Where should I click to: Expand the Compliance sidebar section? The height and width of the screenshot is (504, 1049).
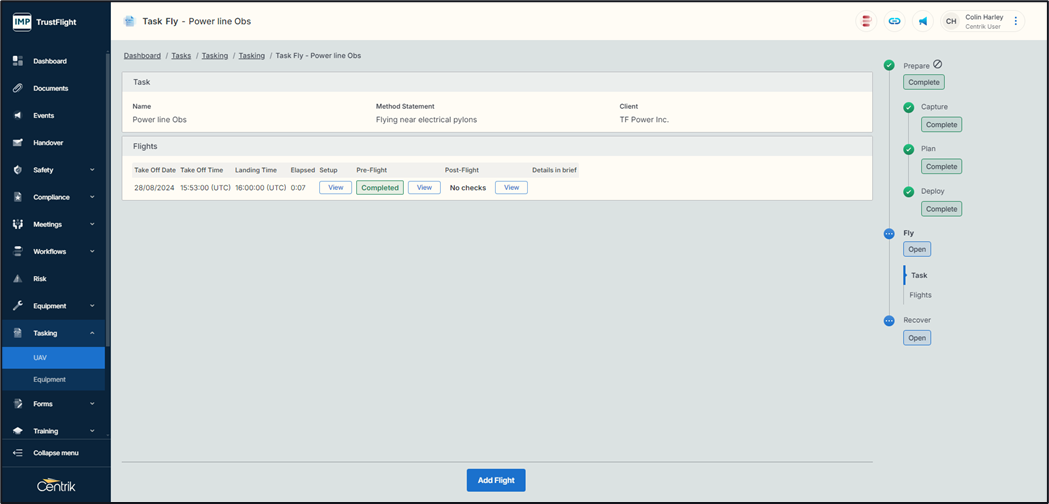92,197
